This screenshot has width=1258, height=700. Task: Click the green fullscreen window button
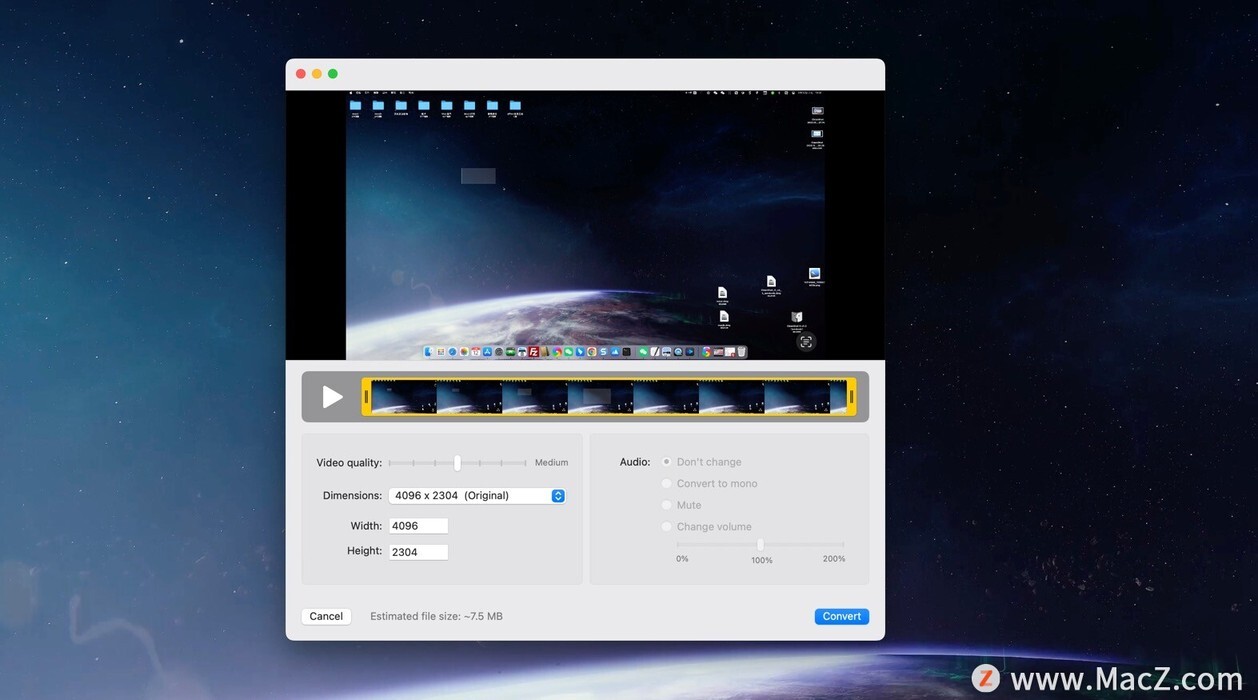coord(333,74)
